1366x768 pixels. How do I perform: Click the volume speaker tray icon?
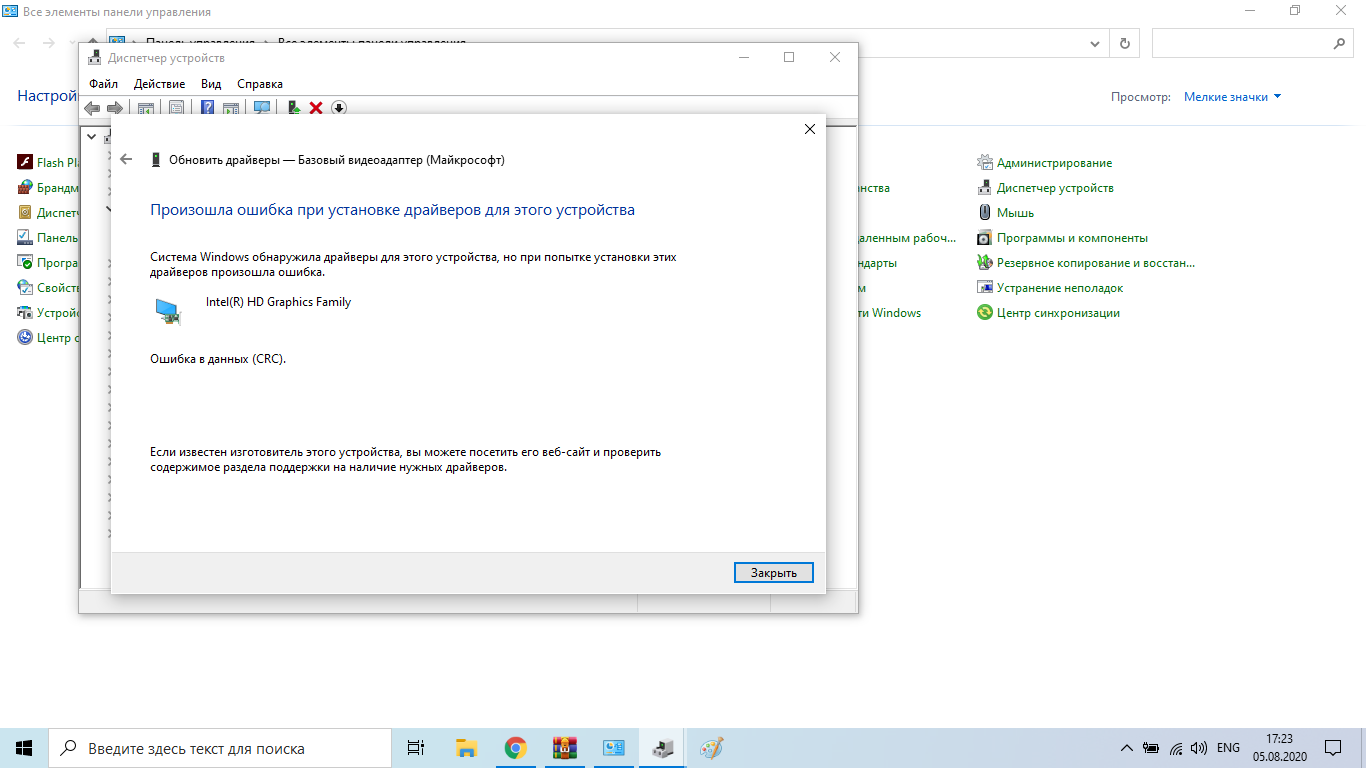click(x=1200, y=748)
